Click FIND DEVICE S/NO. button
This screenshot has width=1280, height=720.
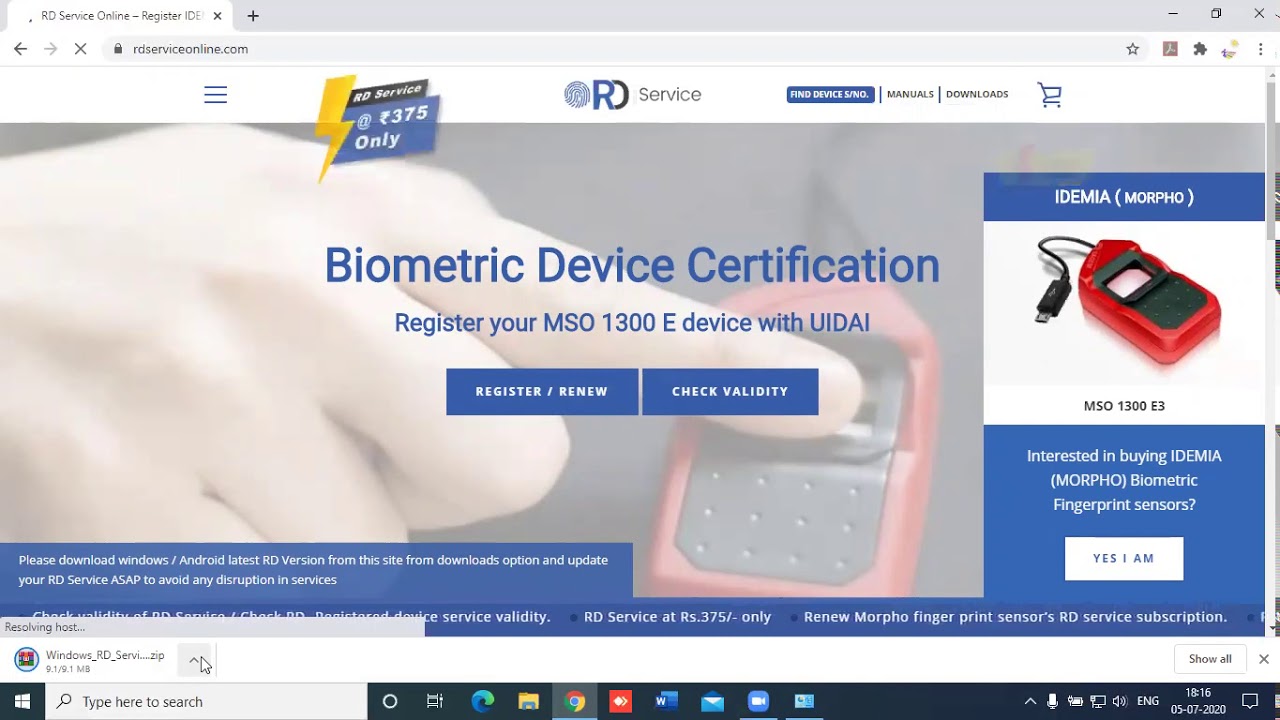830,95
